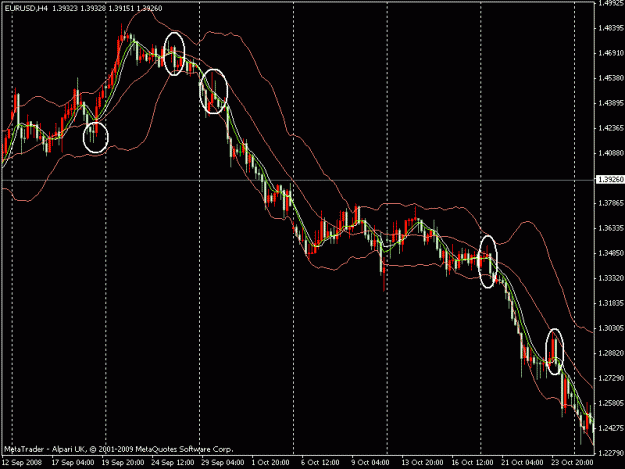
Task: Click the 13 Oct 20:00 time label
Action: point(423,463)
